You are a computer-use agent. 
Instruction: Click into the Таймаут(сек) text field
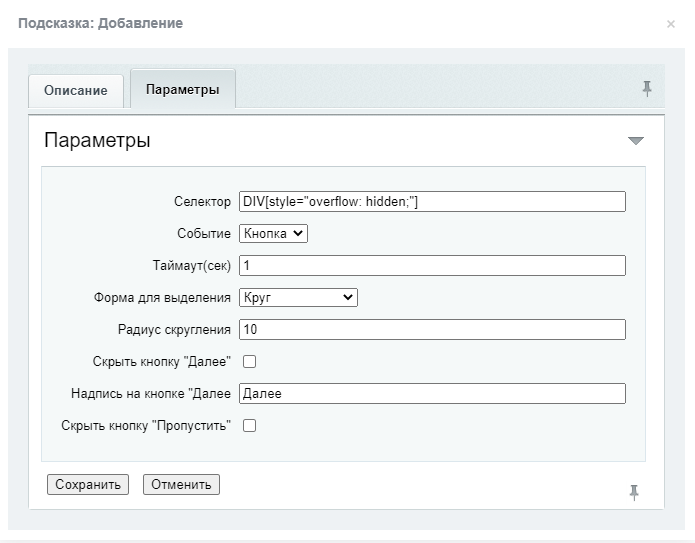point(432,265)
